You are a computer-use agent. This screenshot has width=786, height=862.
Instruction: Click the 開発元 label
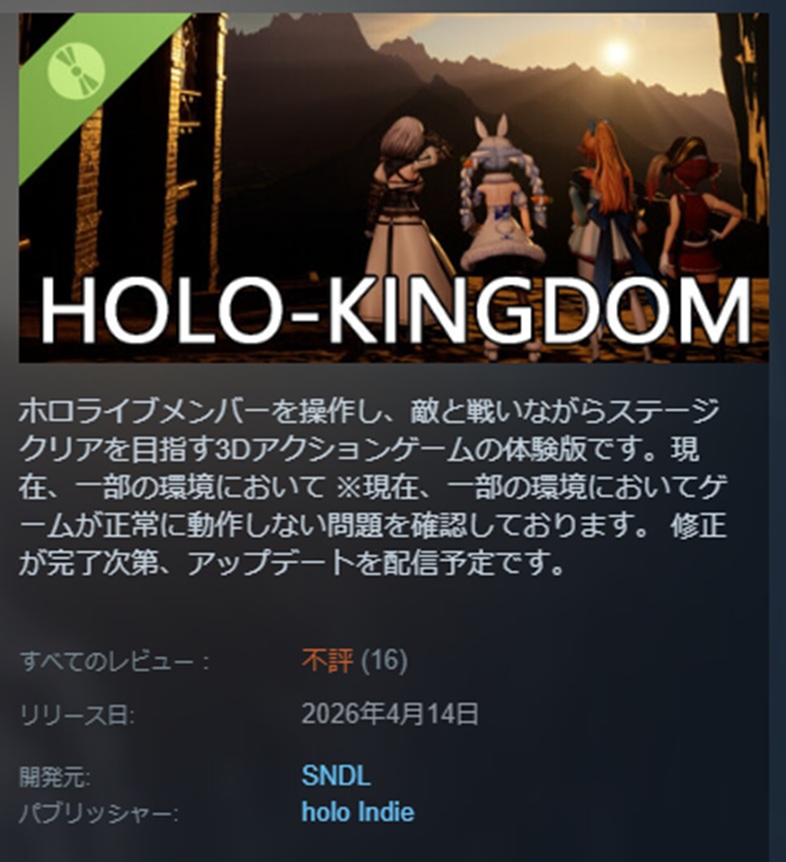pyautogui.click(x=55, y=777)
